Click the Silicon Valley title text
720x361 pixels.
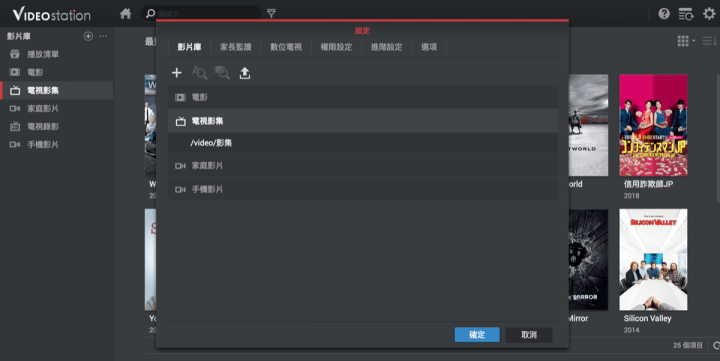tap(647, 318)
